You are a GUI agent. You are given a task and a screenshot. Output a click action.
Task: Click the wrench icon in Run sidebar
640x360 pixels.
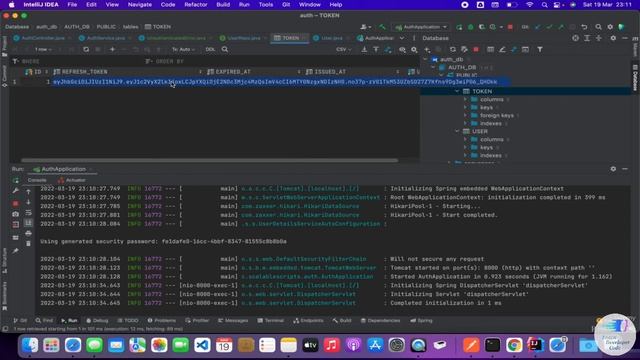[x=16, y=191]
